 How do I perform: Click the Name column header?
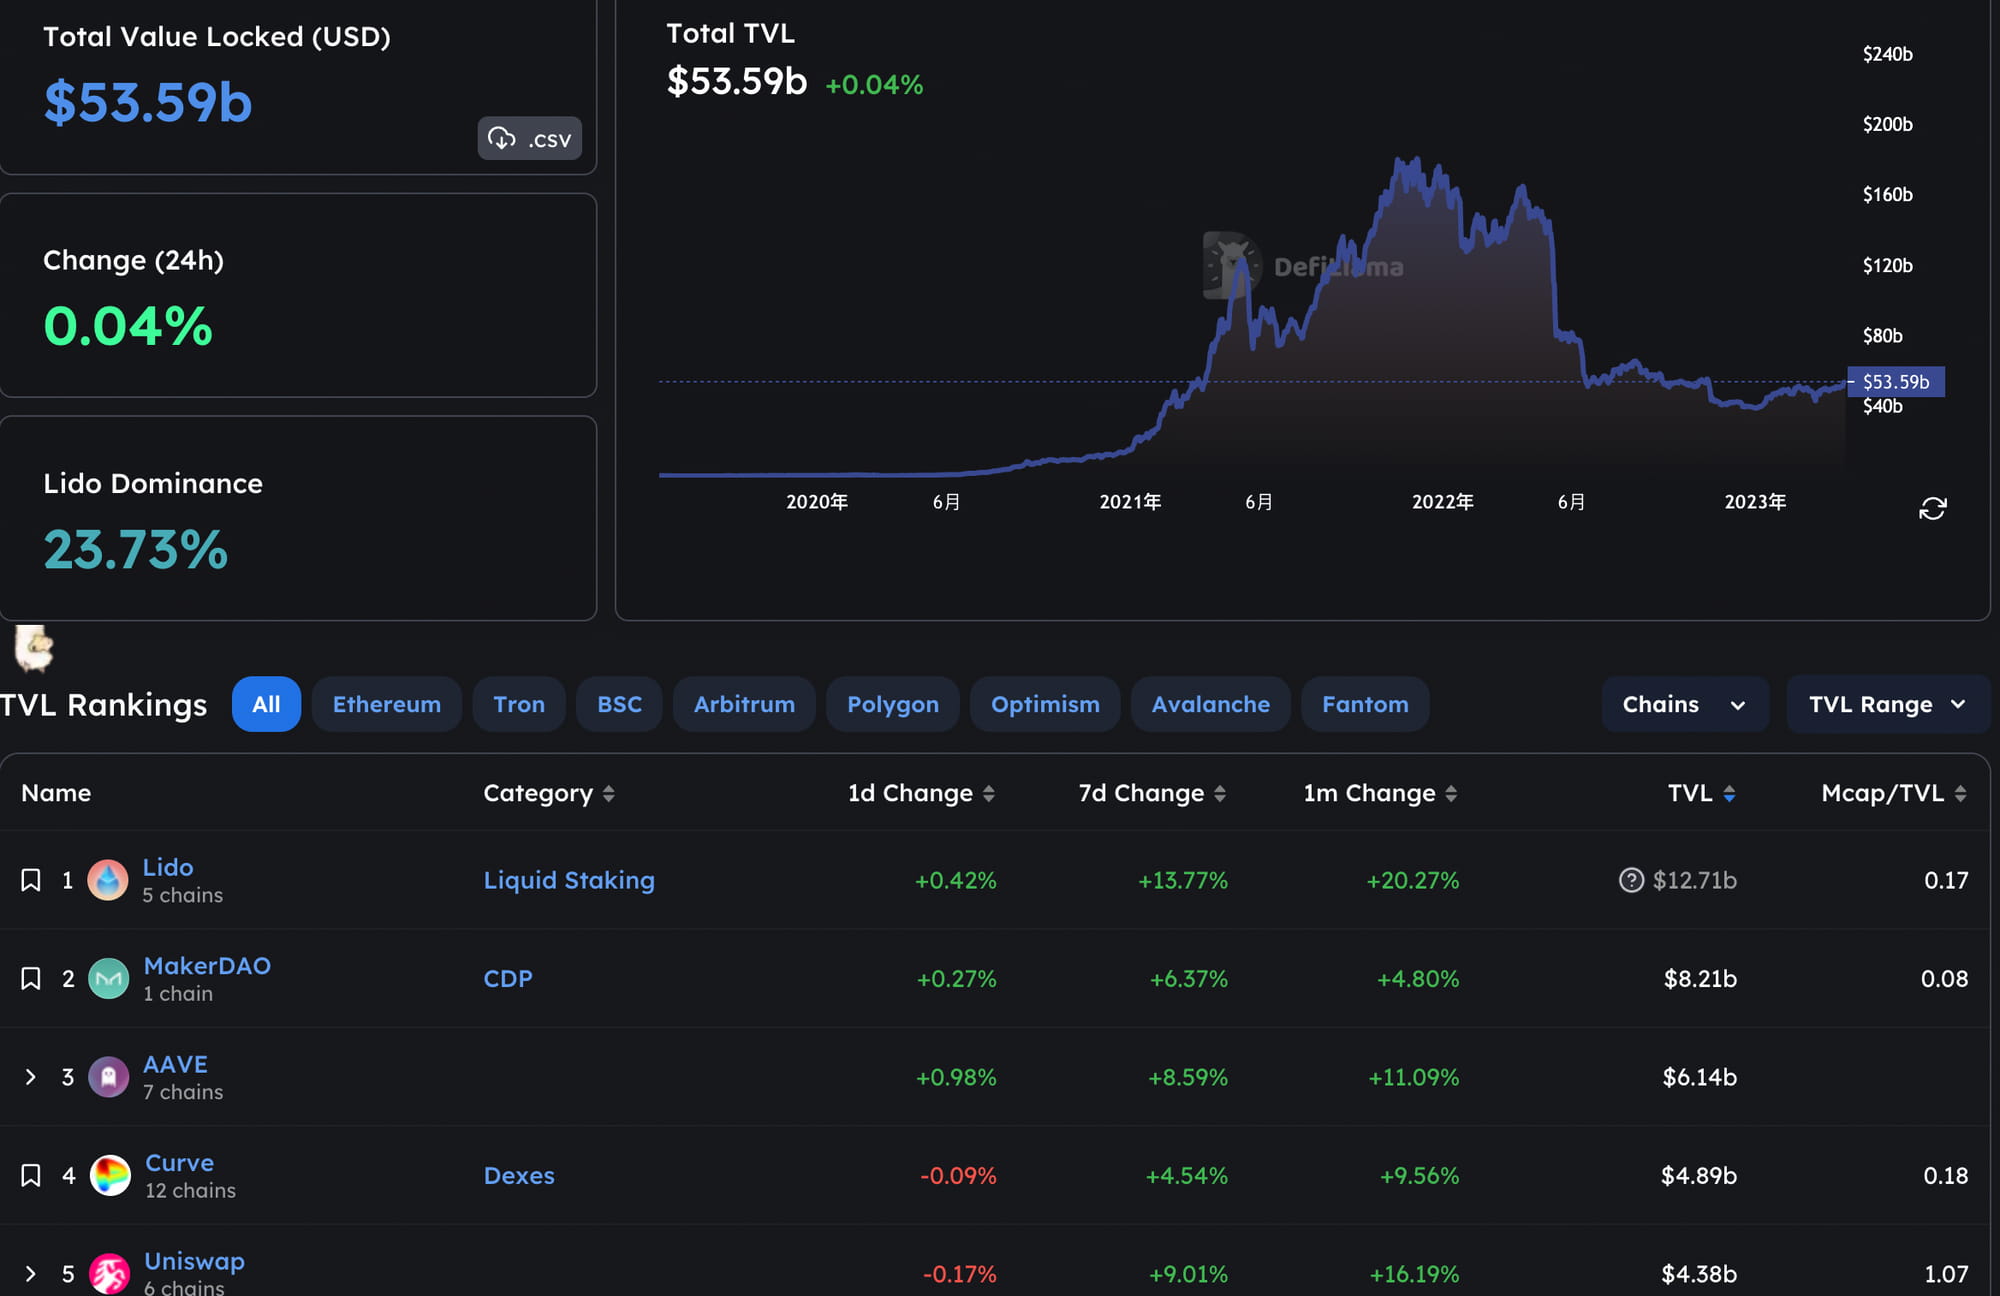click(56, 793)
